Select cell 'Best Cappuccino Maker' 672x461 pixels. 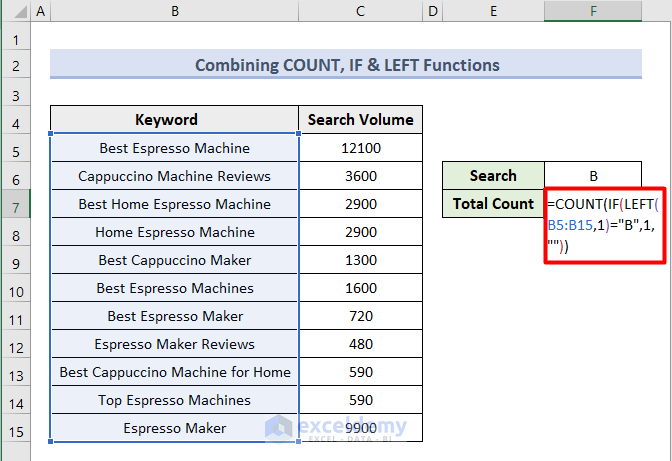pos(174,260)
